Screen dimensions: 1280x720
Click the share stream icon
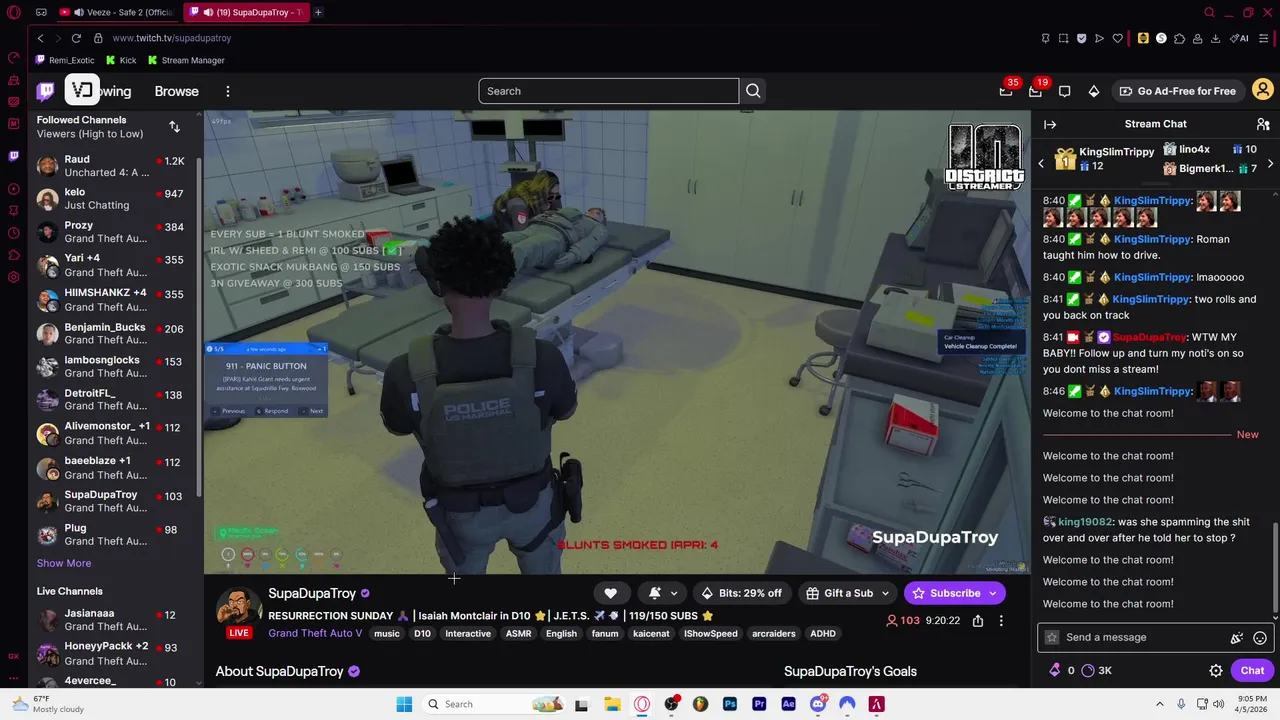click(x=978, y=621)
